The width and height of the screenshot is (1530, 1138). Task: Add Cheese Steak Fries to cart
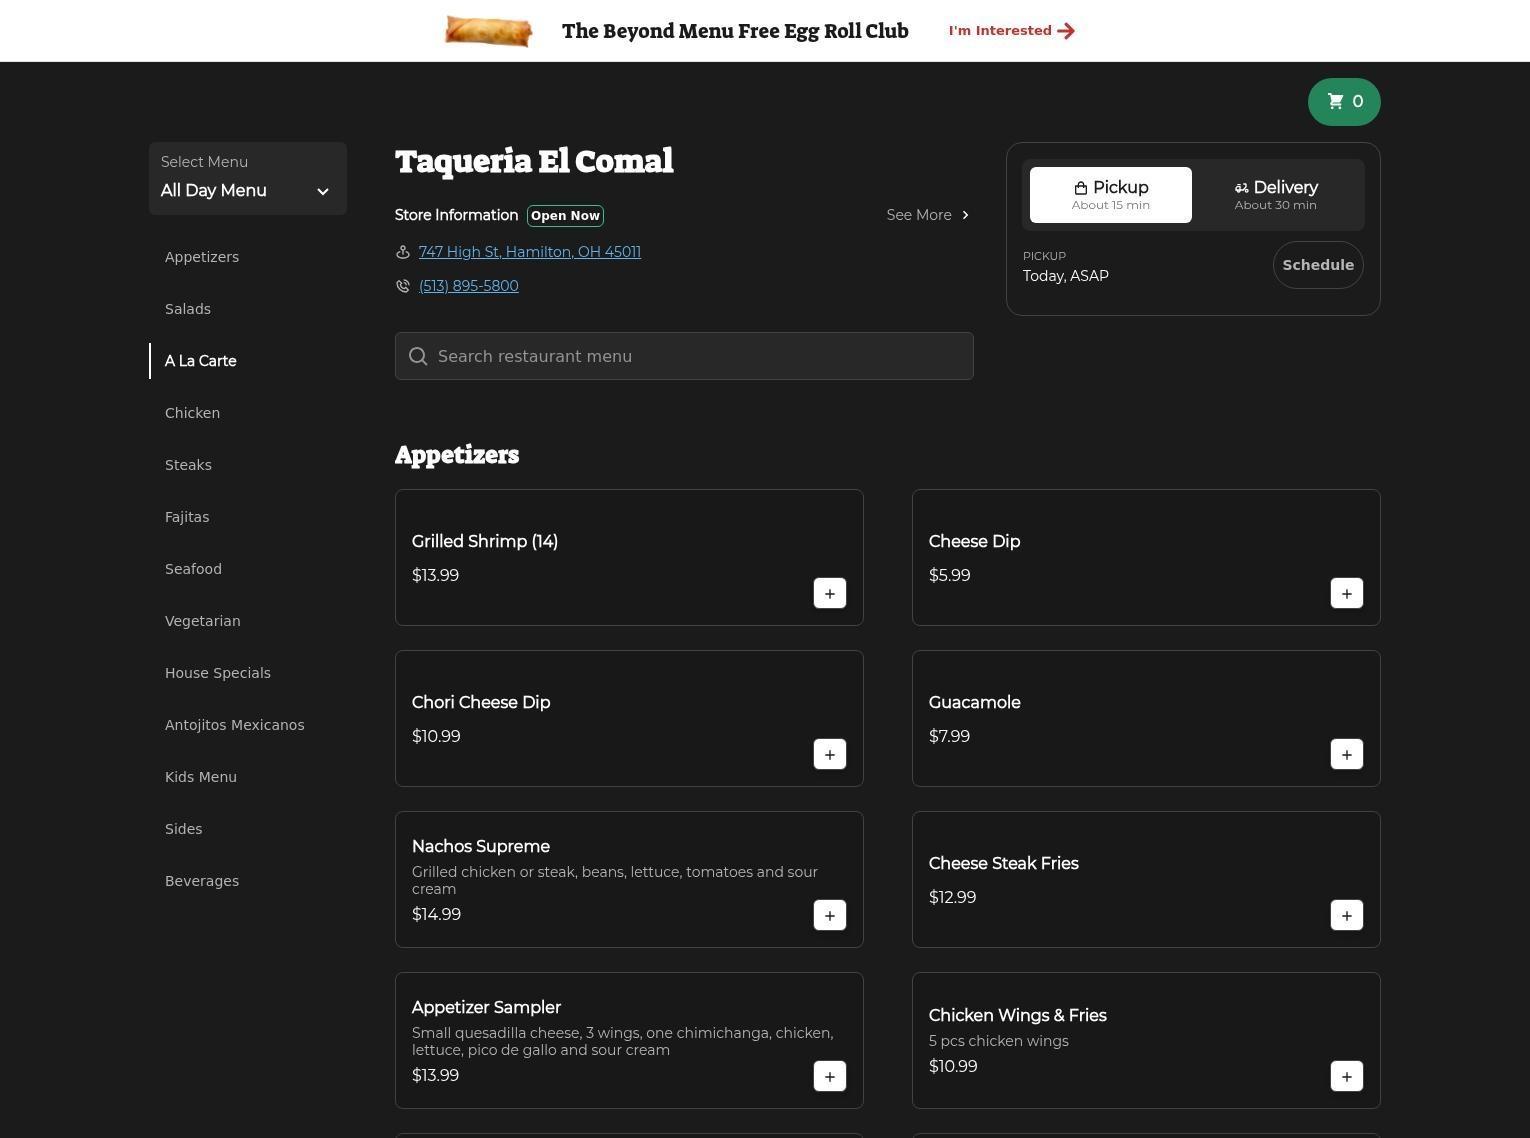(x=1346, y=915)
